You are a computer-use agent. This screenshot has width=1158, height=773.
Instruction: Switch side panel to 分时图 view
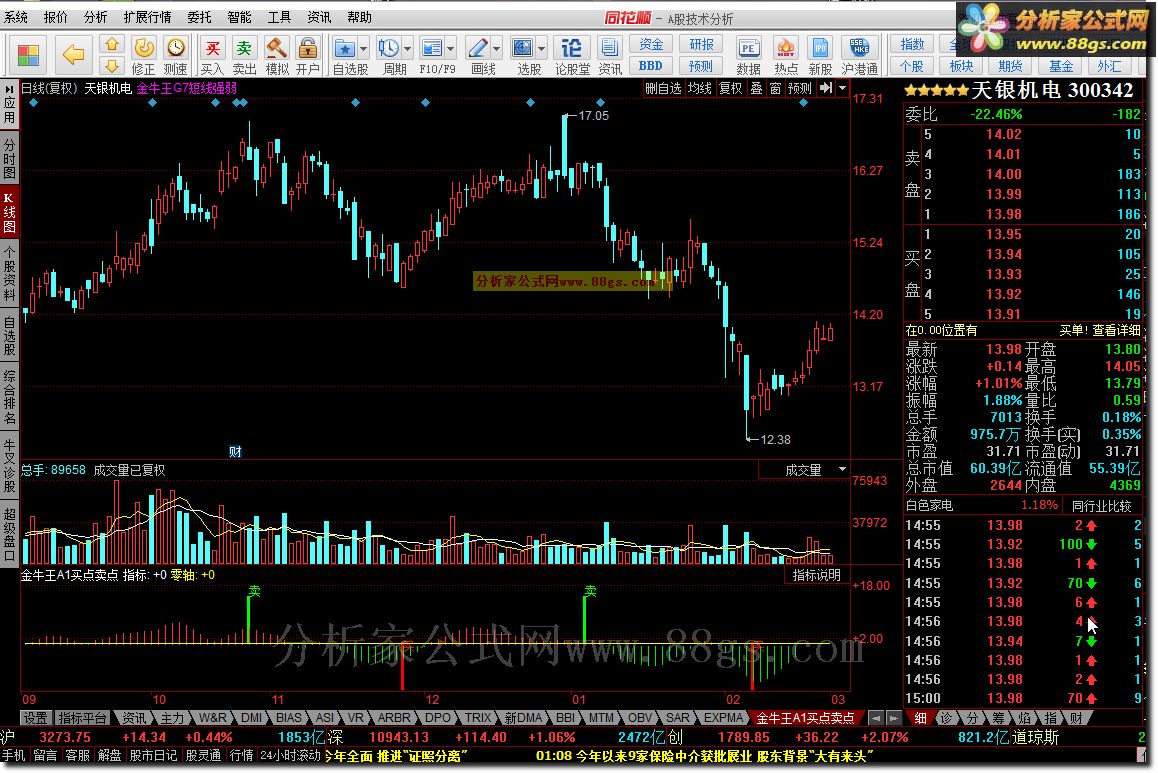[9, 157]
